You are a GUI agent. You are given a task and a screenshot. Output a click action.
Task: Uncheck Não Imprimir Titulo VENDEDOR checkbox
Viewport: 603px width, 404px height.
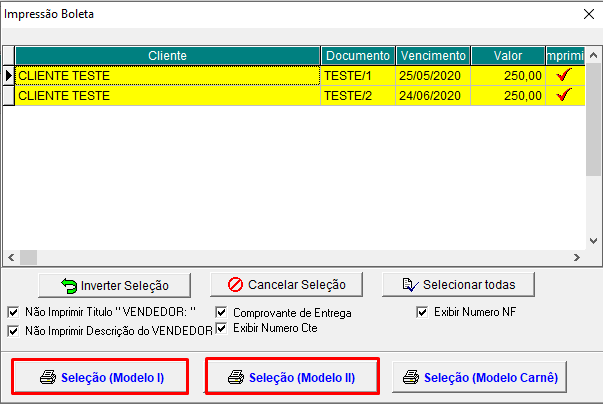pyautogui.click(x=13, y=312)
